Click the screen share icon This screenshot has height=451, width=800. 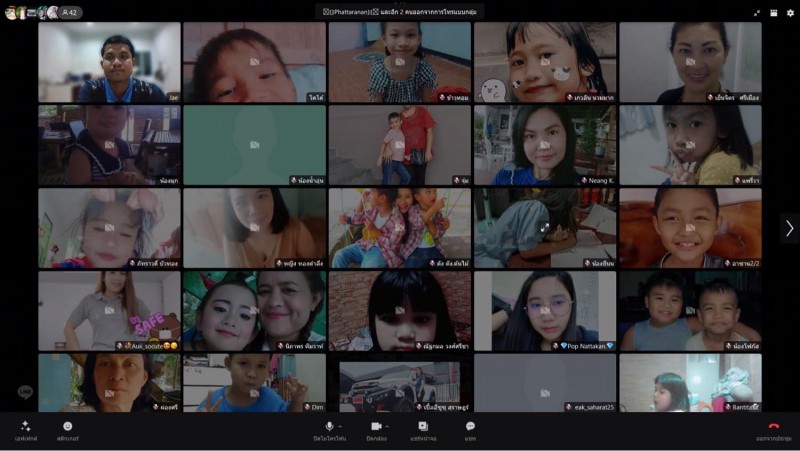423,427
